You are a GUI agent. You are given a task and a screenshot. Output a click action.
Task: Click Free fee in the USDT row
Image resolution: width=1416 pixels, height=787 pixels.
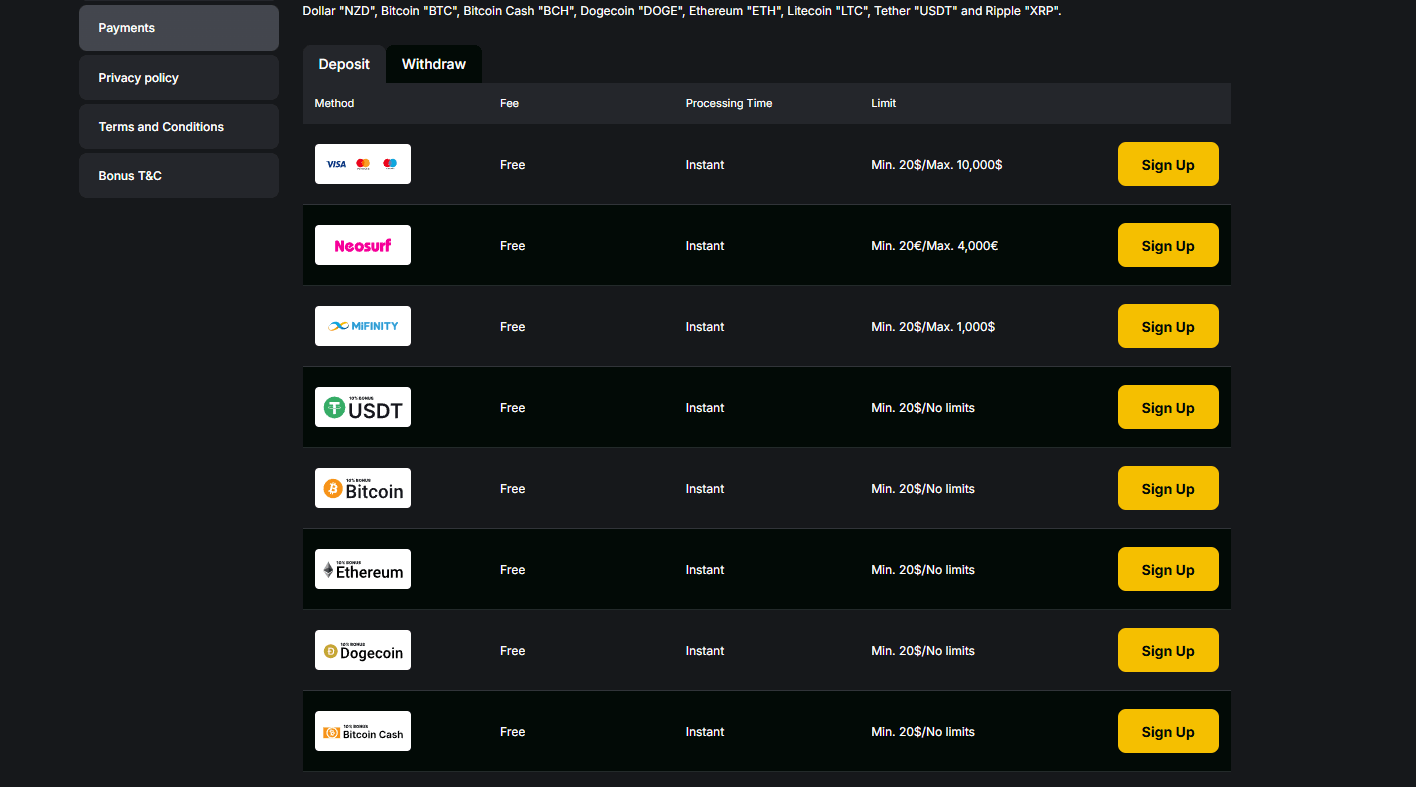[x=512, y=408]
